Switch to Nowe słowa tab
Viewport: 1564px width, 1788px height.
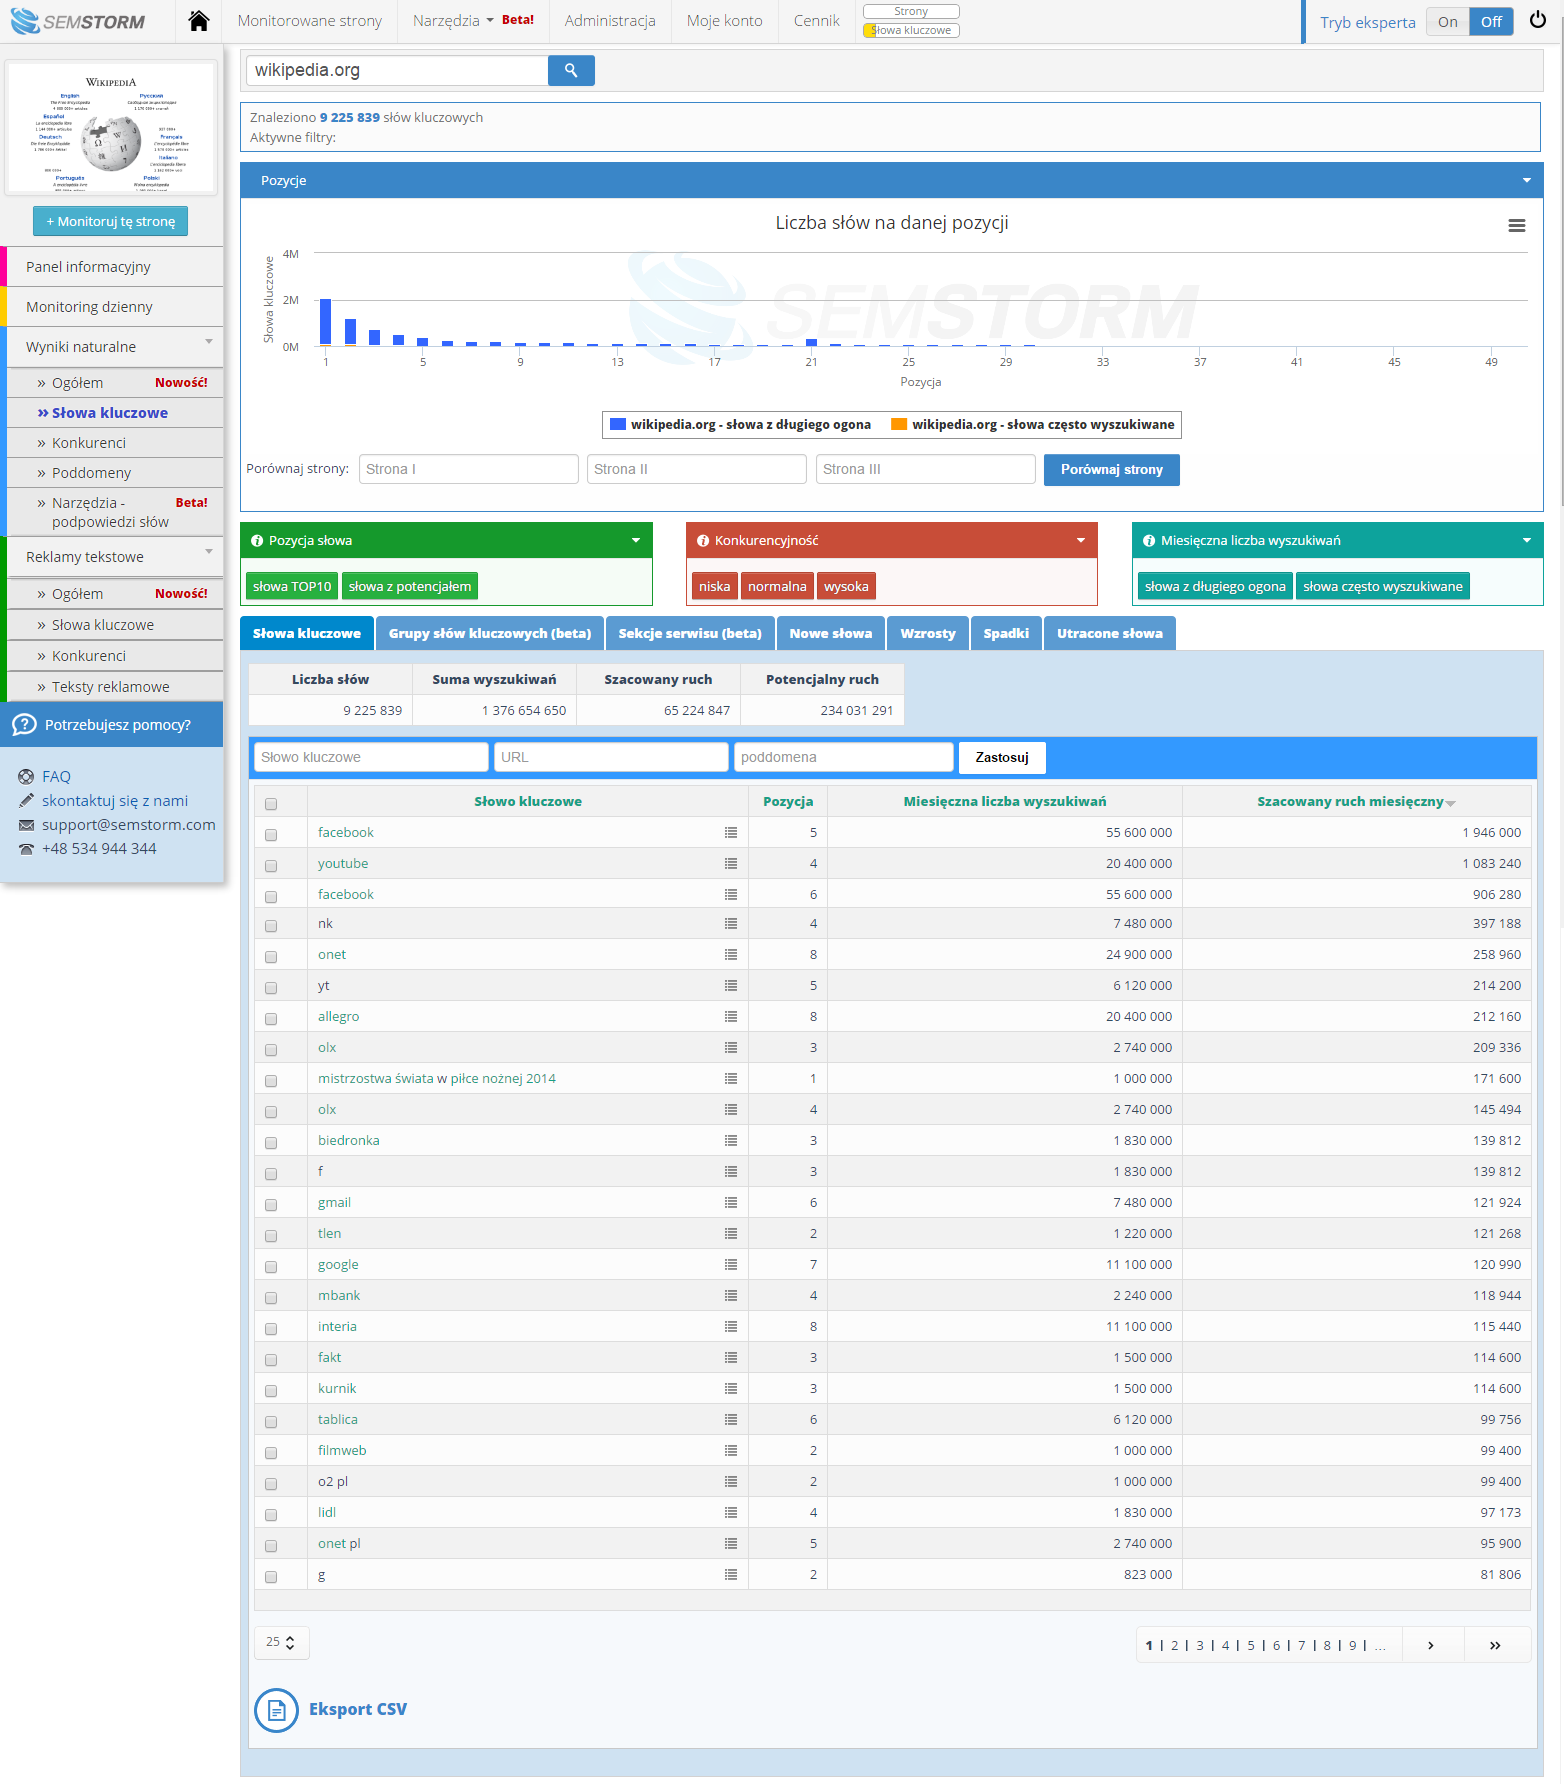click(830, 634)
